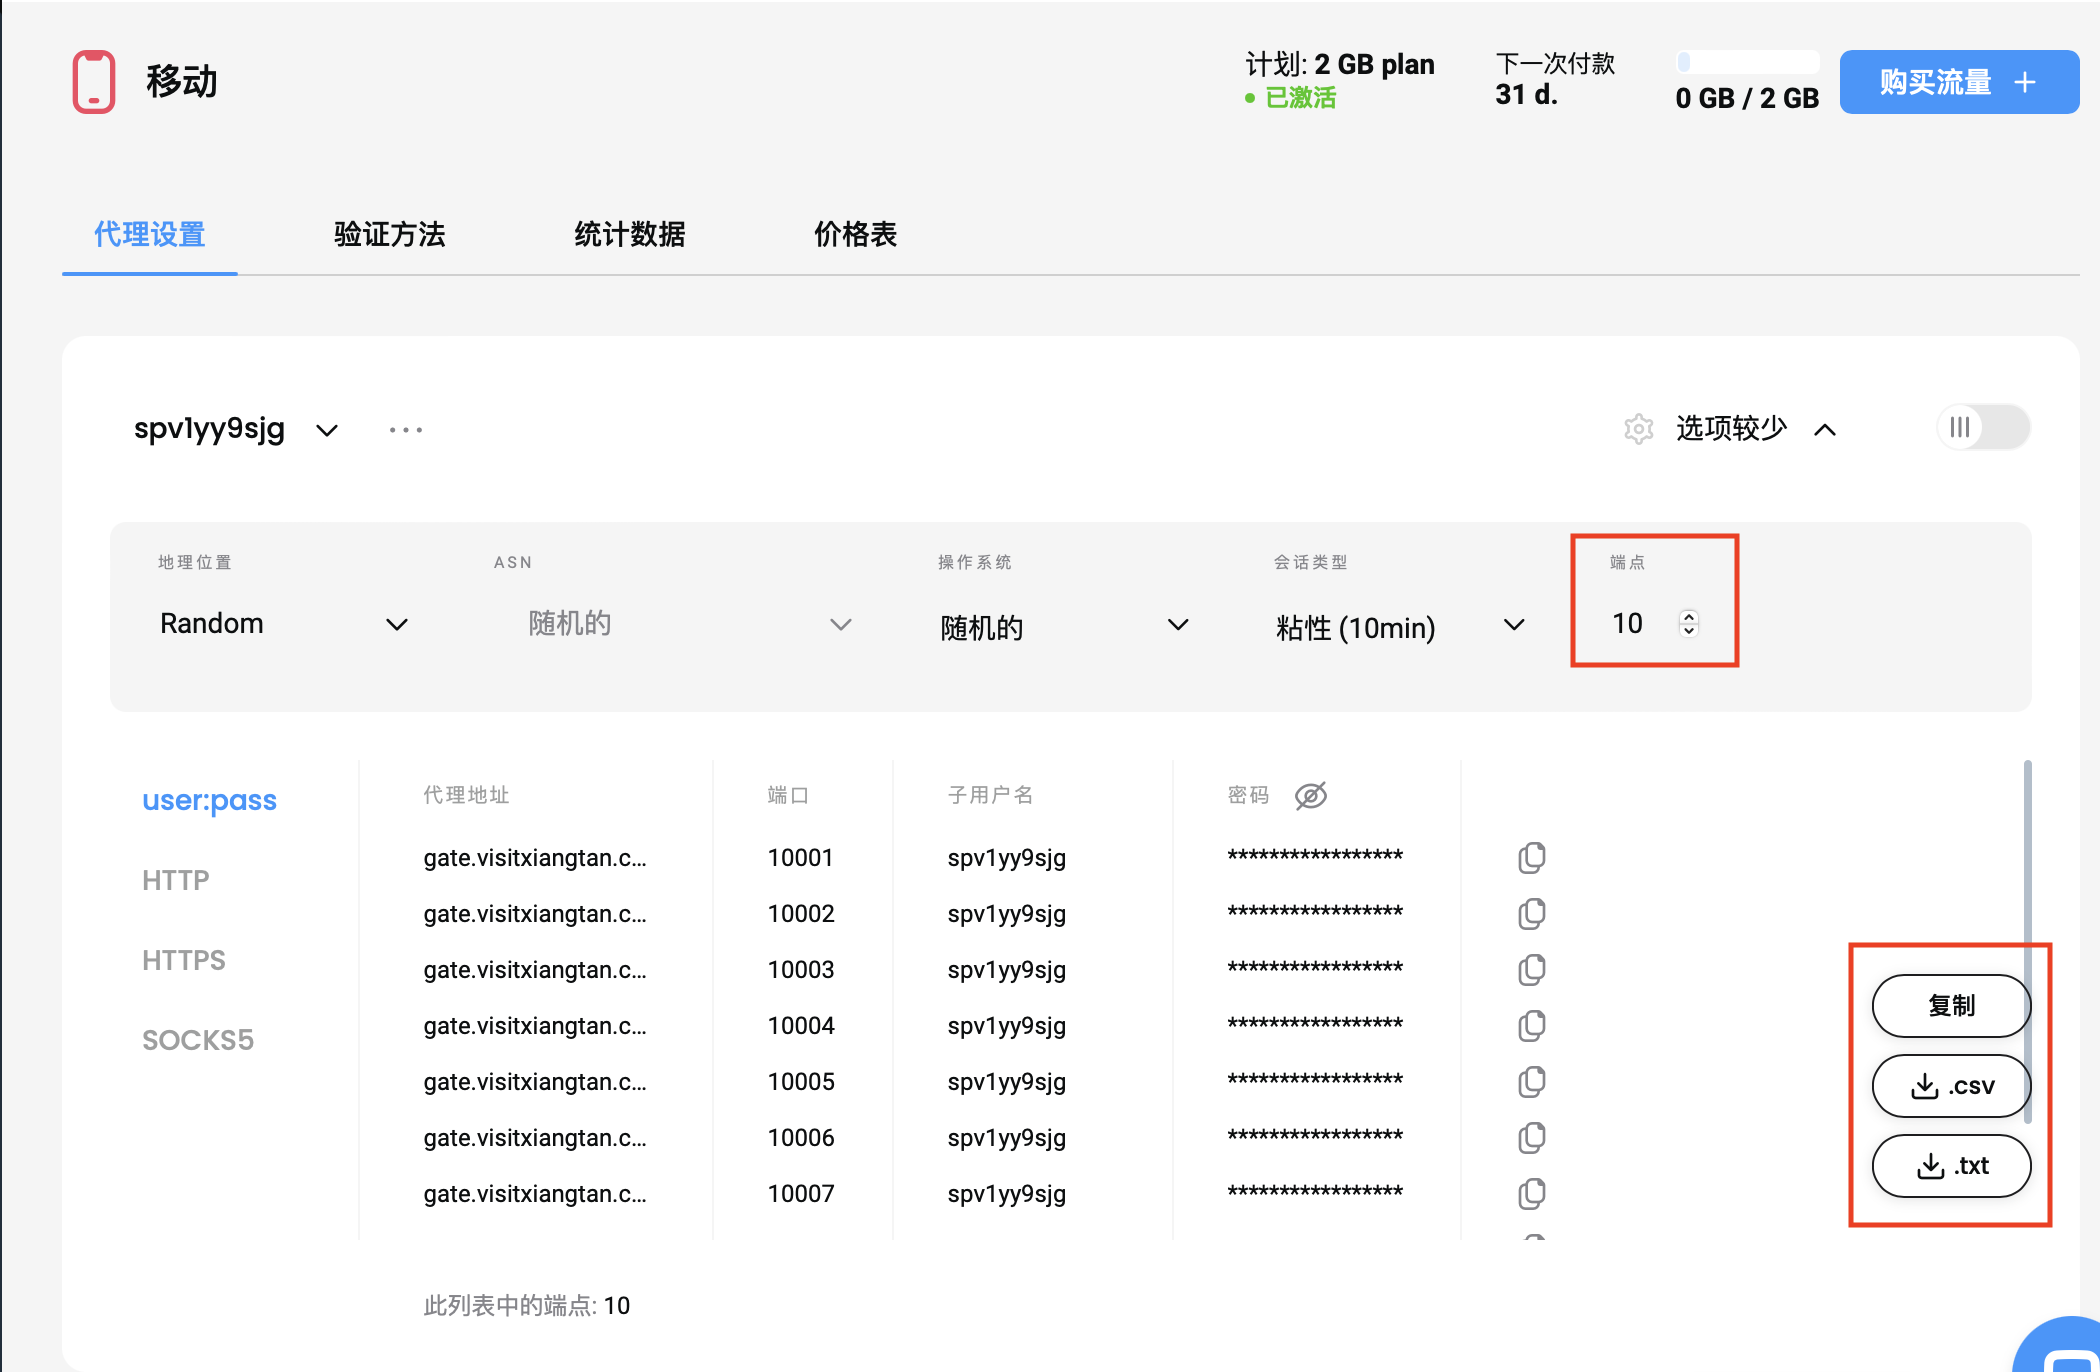The image size is (2100, 1372).
Task: Click the port 10001 cell
Action: click(x=801, y=858)
